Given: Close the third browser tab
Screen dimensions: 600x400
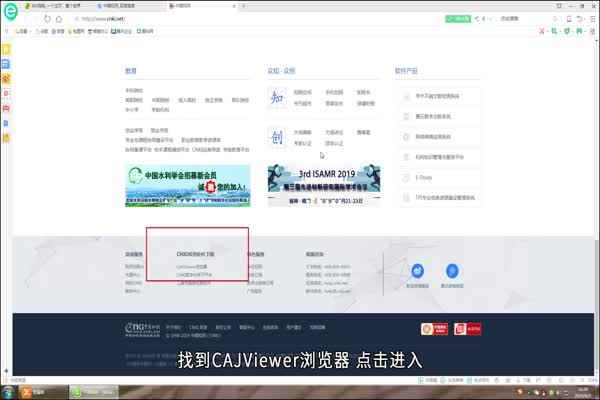Looking at the screenshot, I should point(234,6).
